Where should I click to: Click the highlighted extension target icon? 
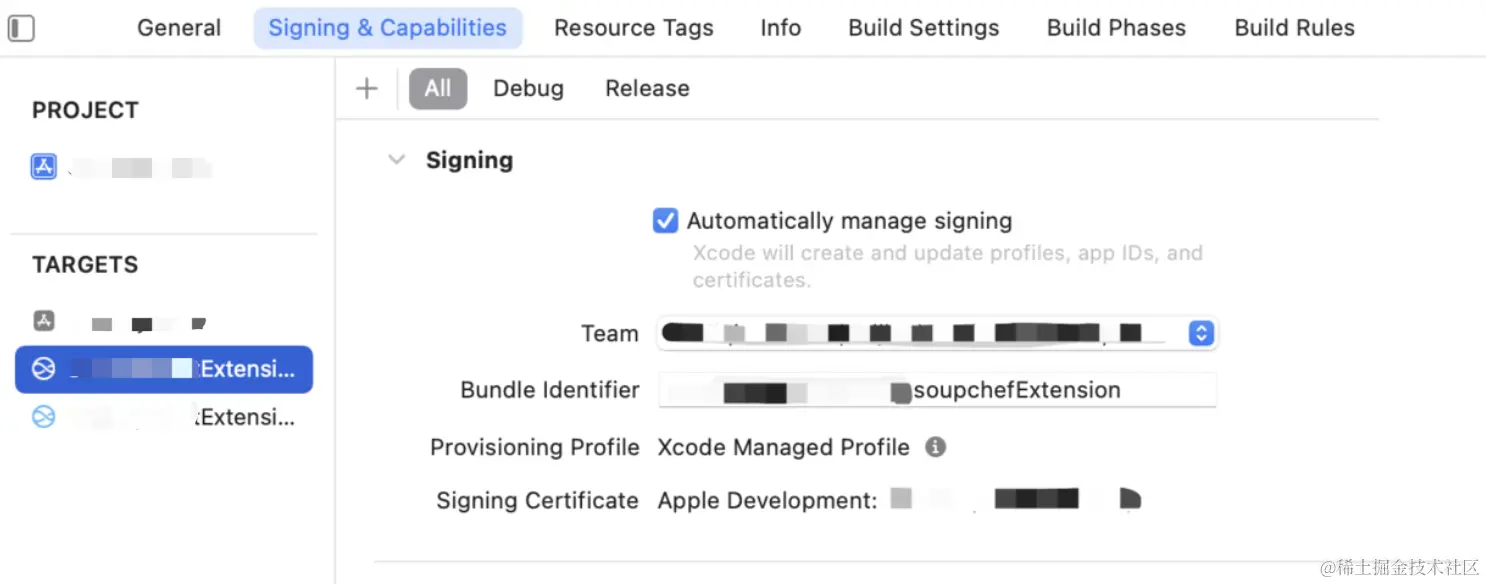(43, 369)
